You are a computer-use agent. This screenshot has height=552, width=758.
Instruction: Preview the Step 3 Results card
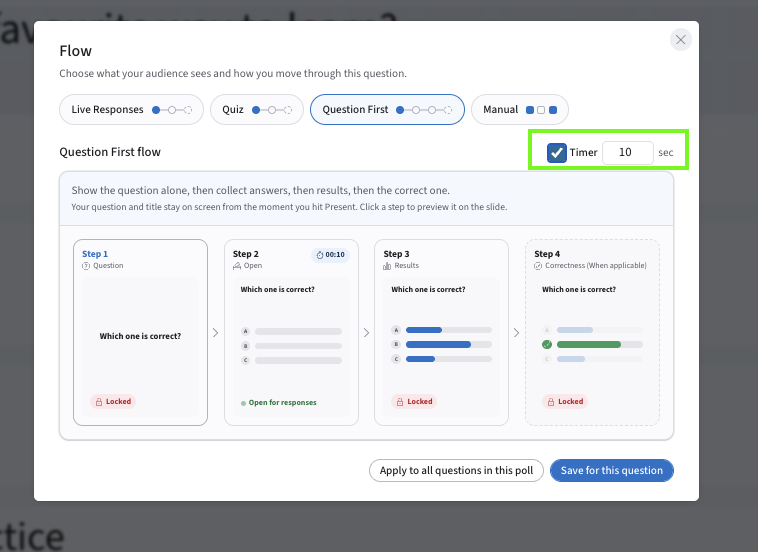pos(441,333)
